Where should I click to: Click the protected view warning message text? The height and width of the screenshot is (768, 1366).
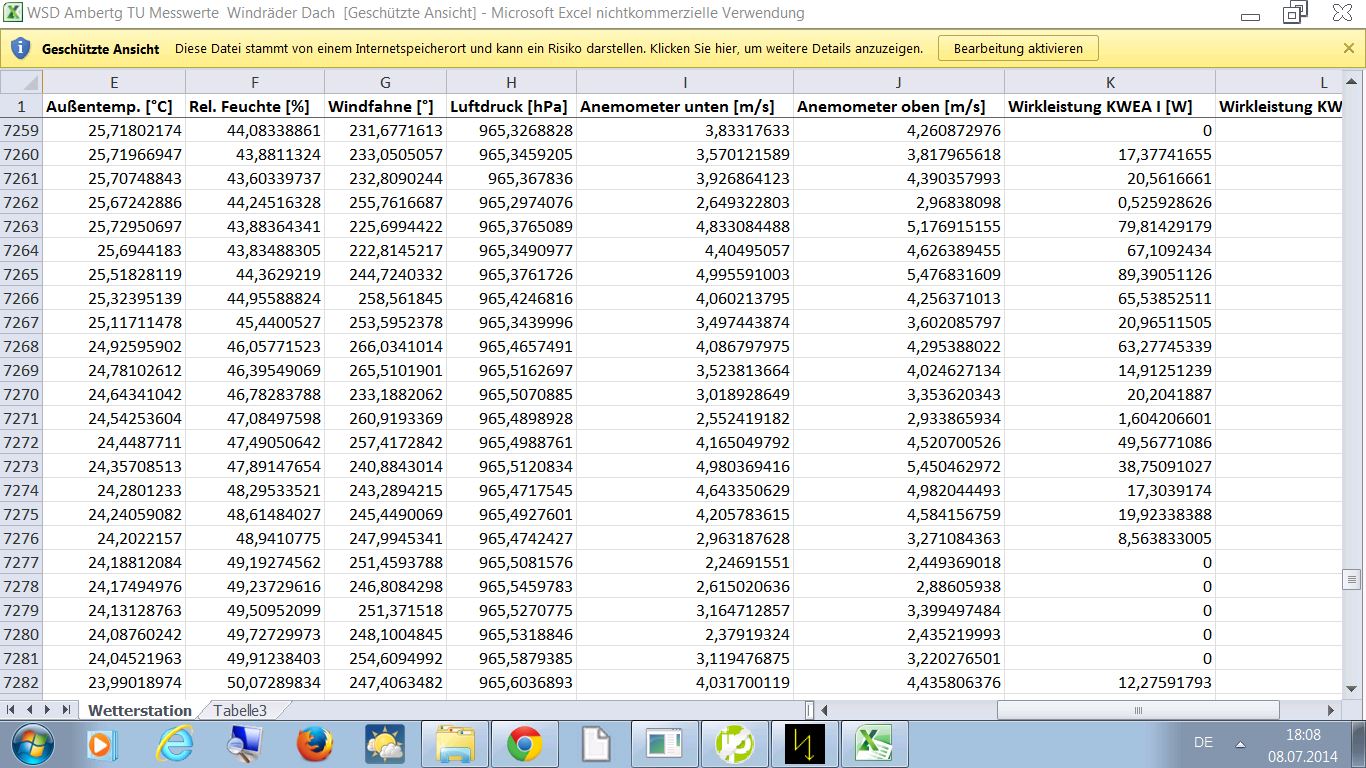coord(548,48)
